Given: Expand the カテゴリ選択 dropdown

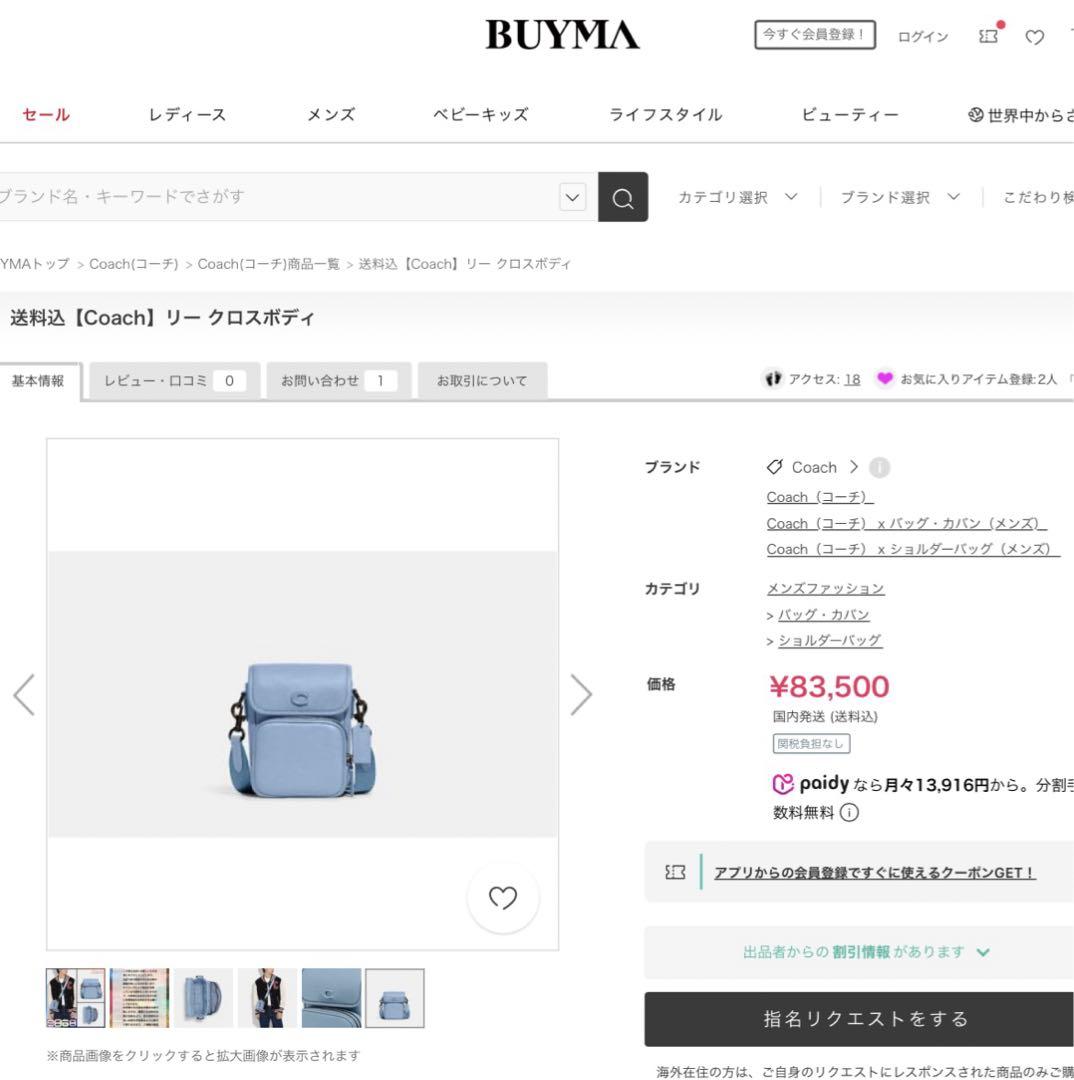Looking at the screenshot, I should [738, 198].
